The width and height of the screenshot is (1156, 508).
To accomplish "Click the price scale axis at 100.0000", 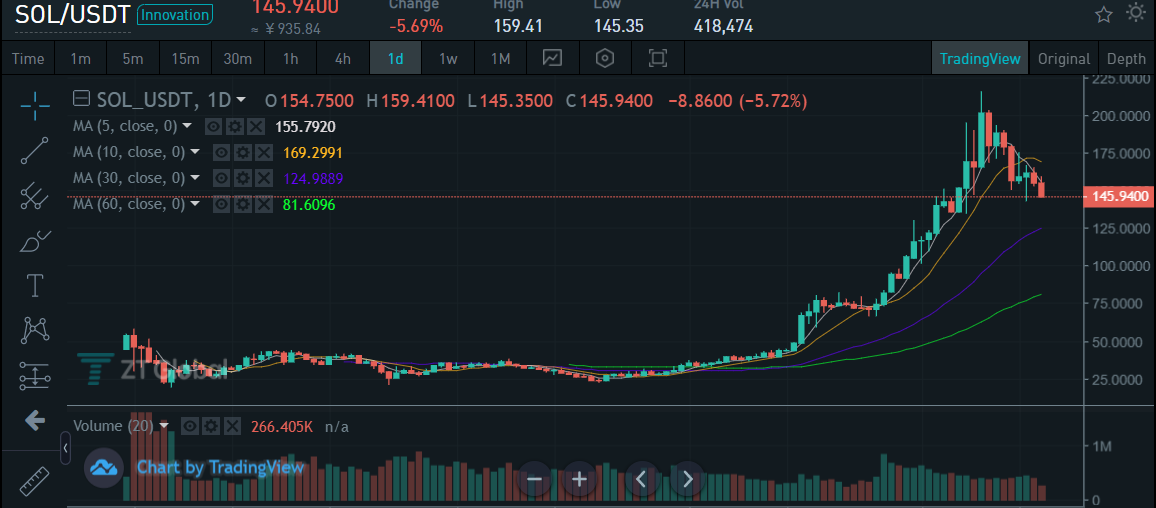I will click(1121, 265).
